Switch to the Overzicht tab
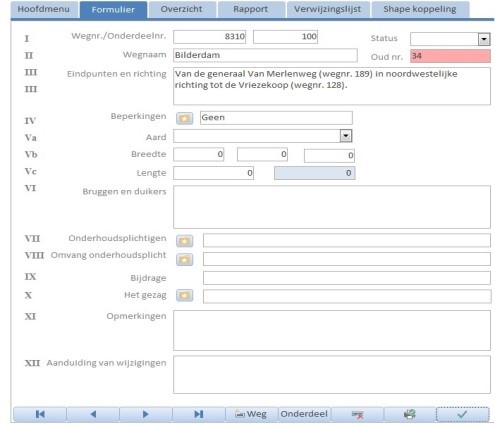Screen dimensions: 495x426 point(182,9)
